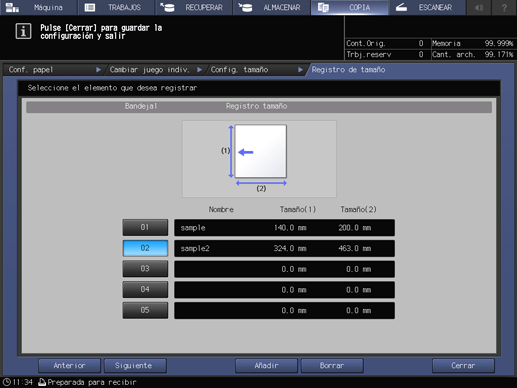Click the clock icon in status bar
This screenshot has height=388, width=517.
6,382
